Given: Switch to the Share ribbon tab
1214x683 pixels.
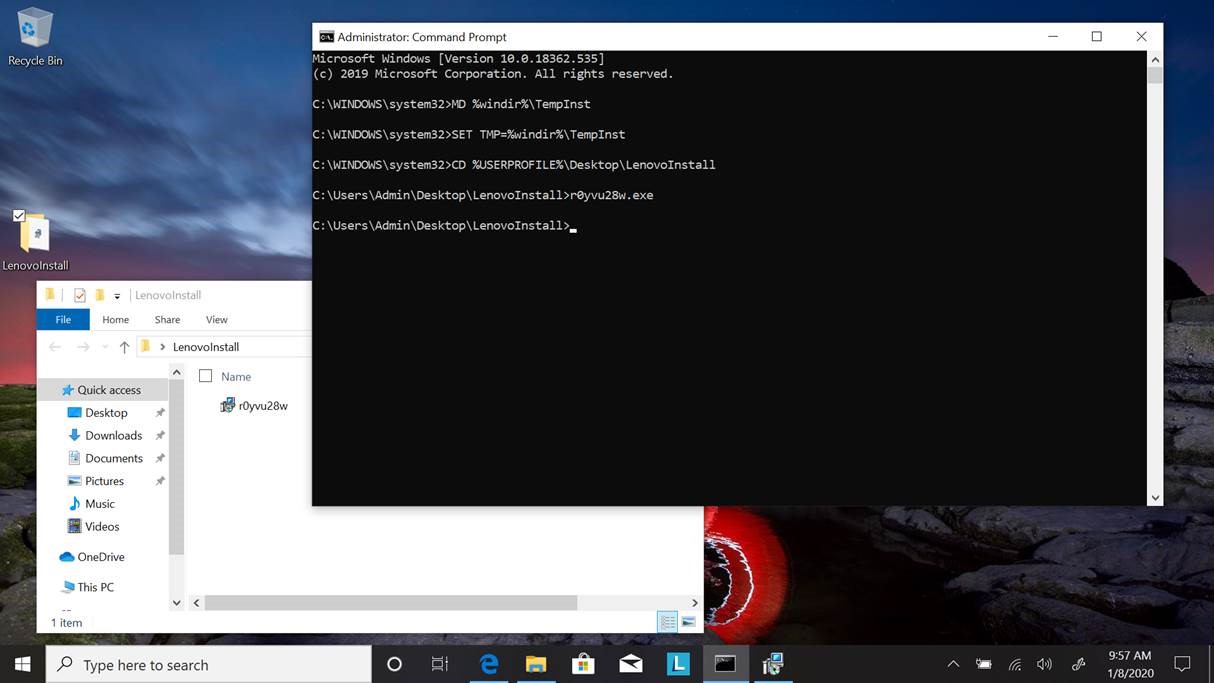Looking at the screenshot, I should [x=167, y=319].
